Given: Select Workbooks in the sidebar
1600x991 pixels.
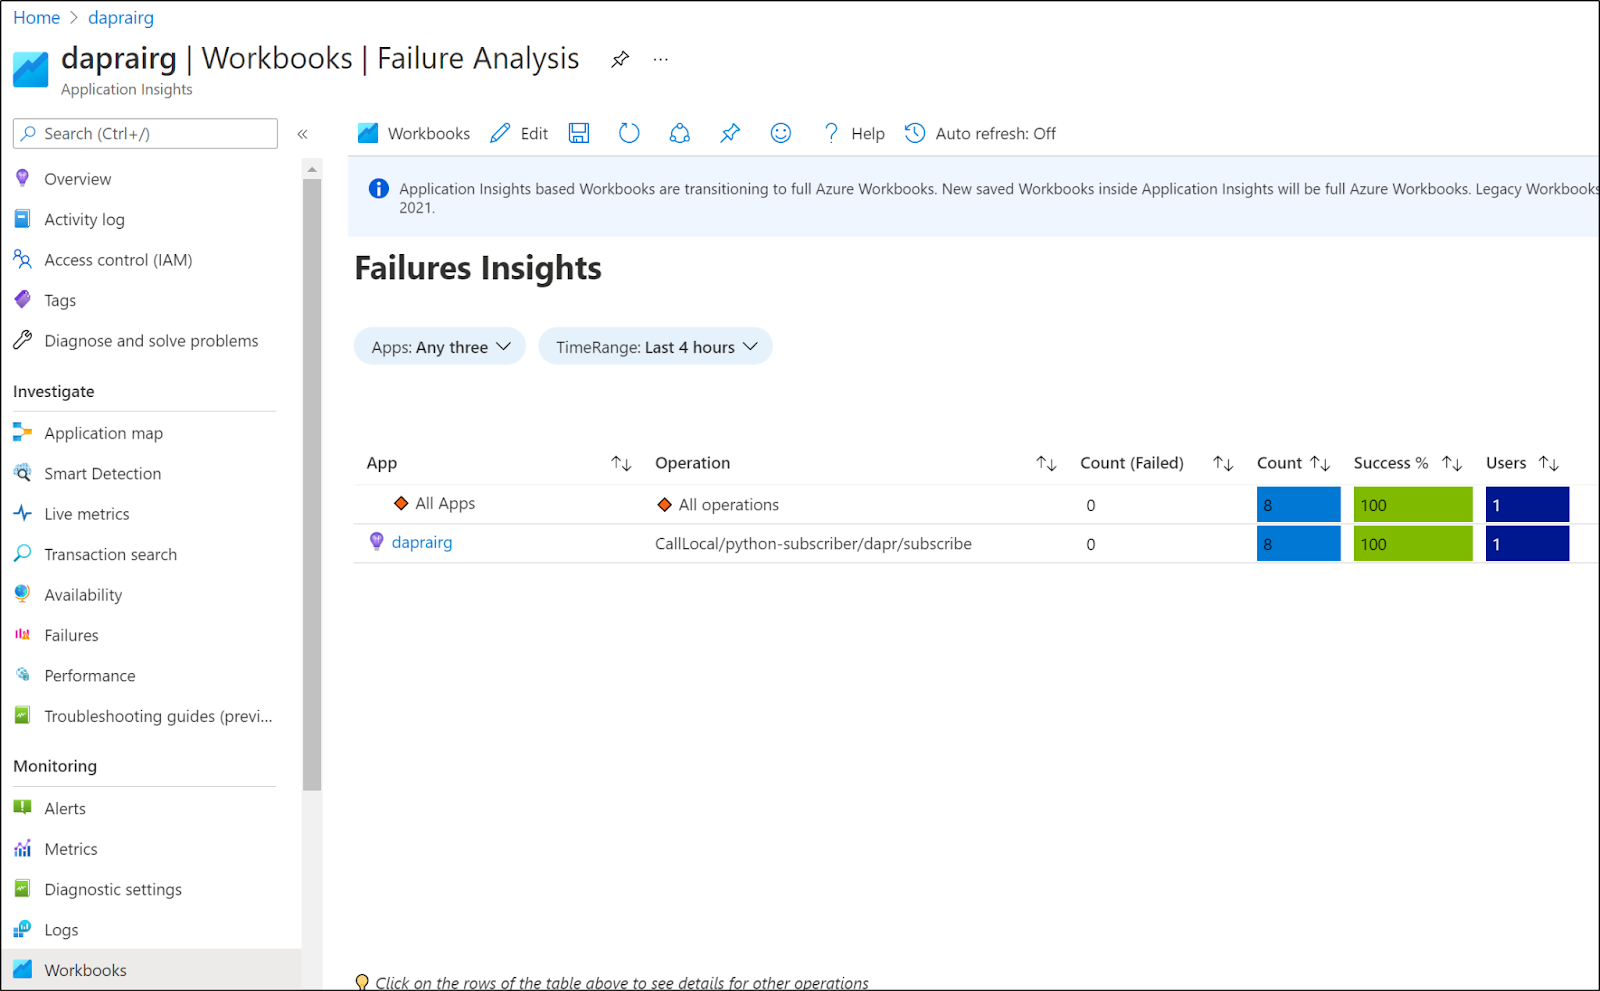Looking at the screenshot, I should click(150, 970).
